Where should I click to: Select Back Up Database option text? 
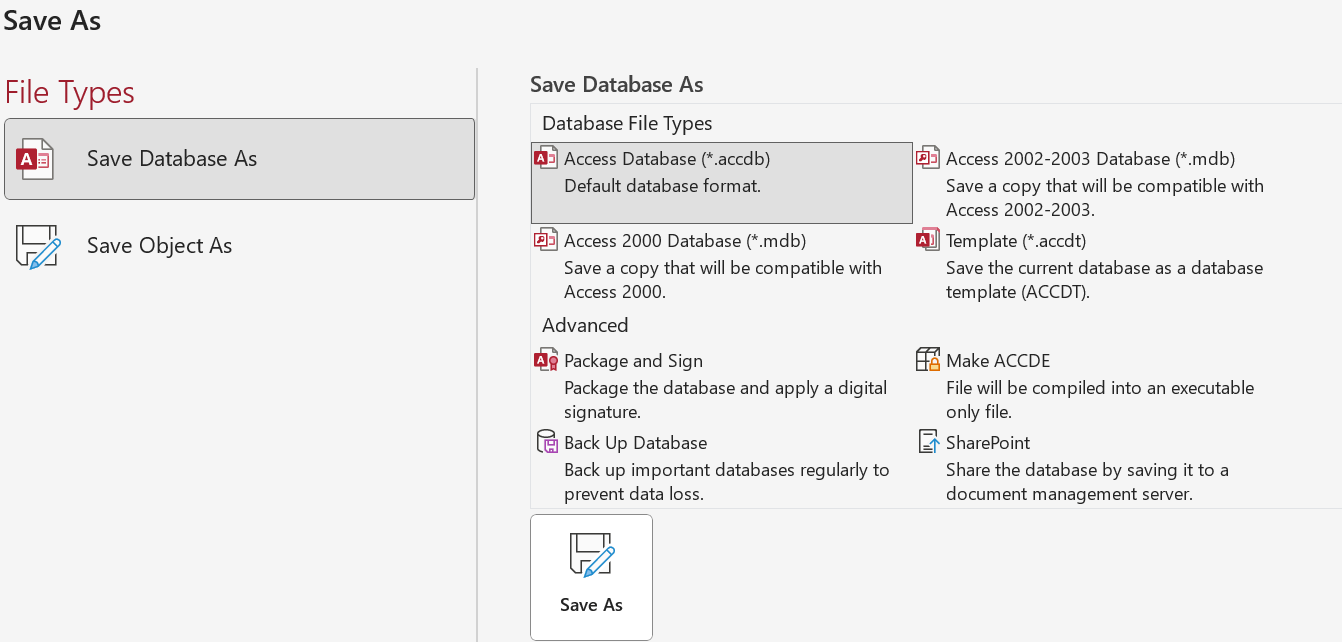pyautogui.click(x=635, y=443)
